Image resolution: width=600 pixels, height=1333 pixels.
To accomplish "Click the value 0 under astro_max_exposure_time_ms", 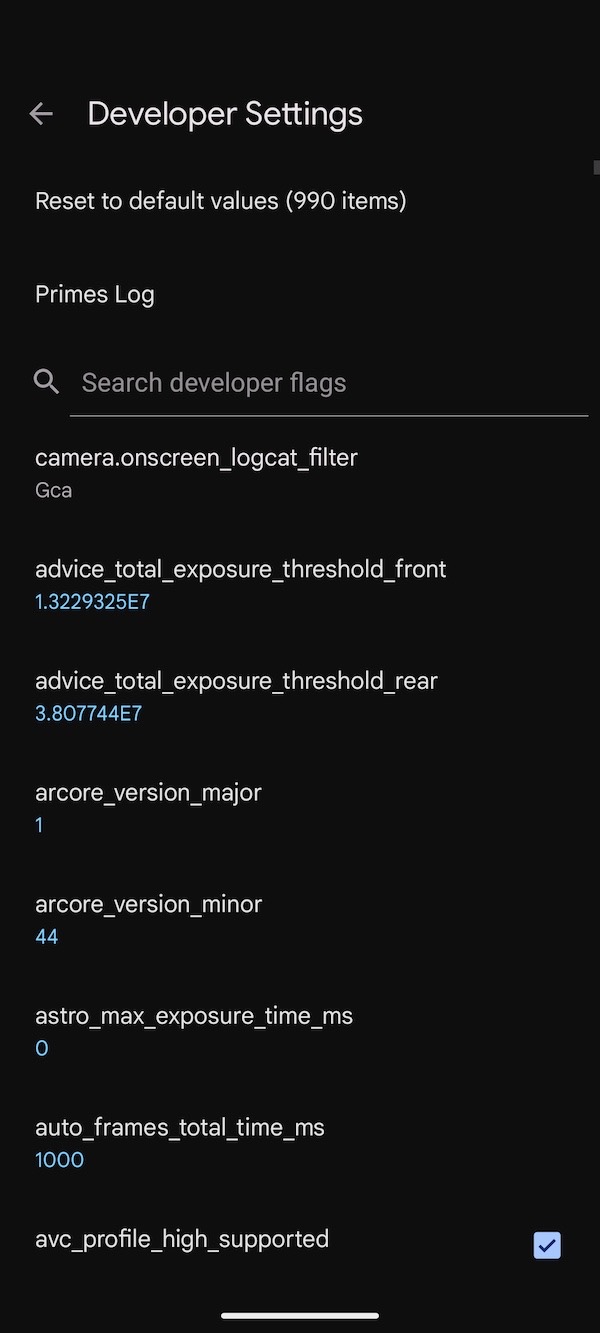I will tap(41, 1047).
